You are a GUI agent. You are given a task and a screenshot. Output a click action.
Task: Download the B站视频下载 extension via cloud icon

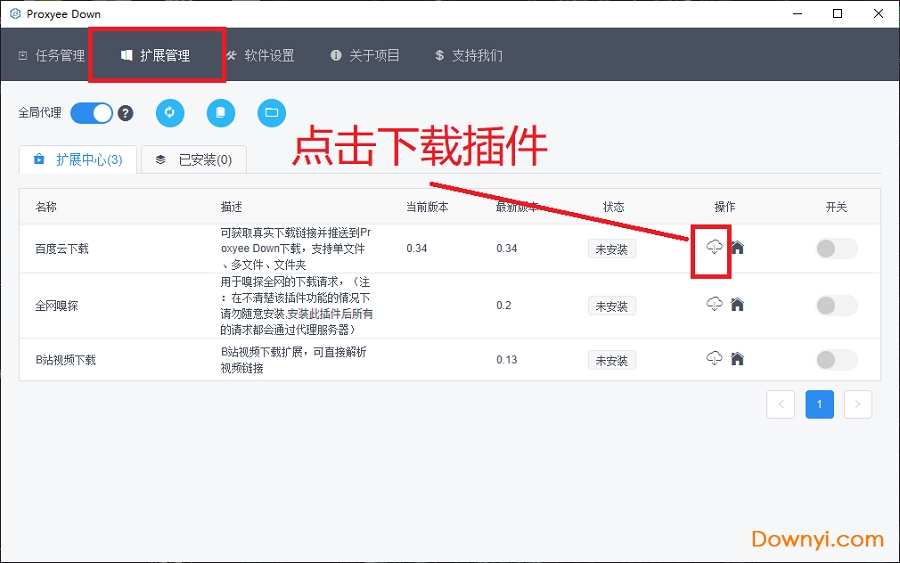pyautogui.click(x=714, y=358)
